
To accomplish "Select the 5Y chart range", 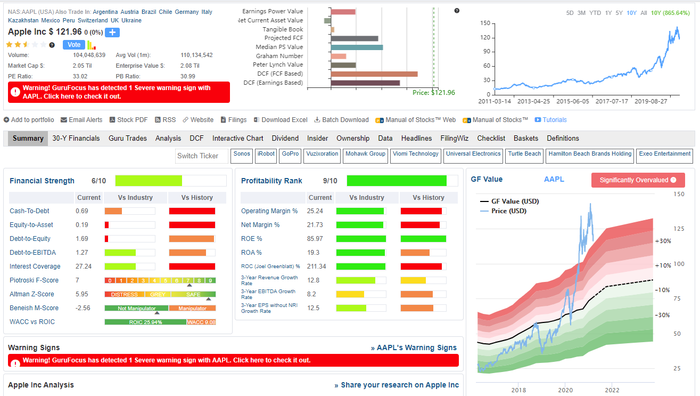I will [619, 13].
